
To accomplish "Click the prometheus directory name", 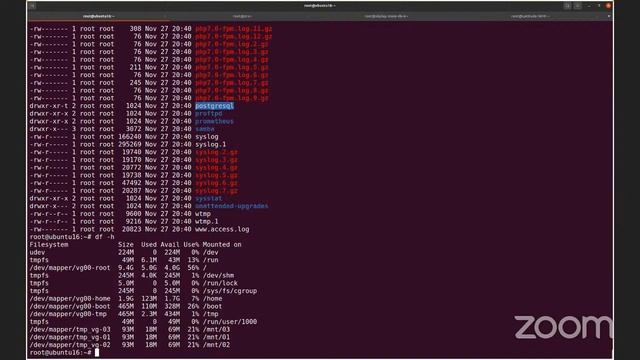I will tap(214, 121).
